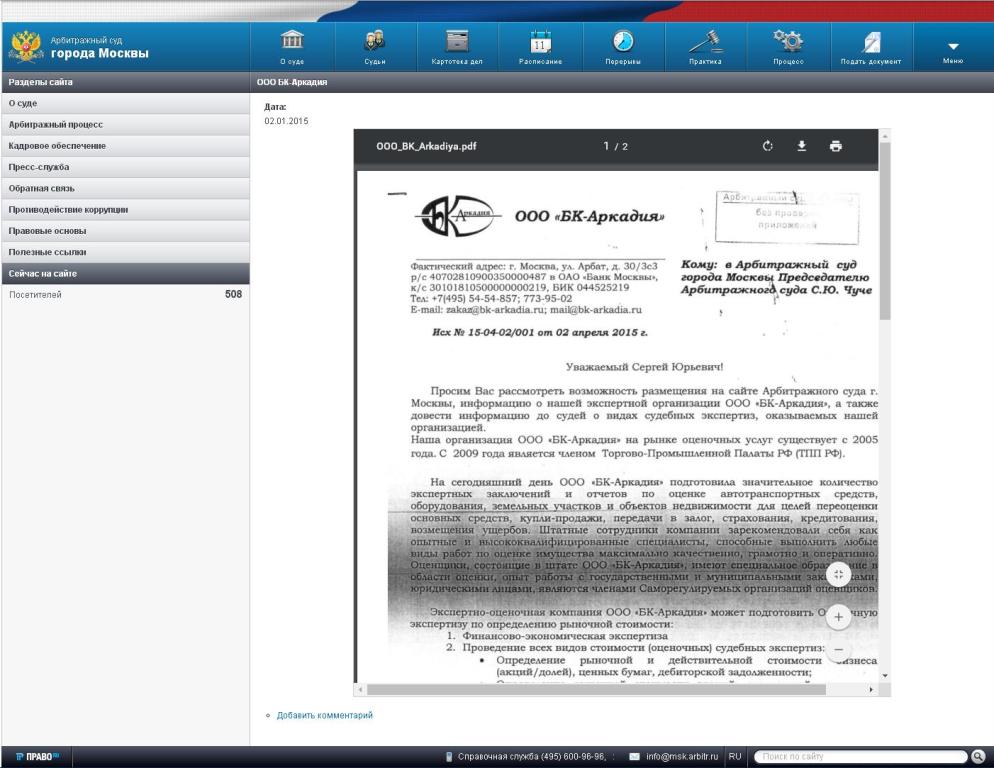
Task: Open Картотека дел case archive icon
Action: pyautogui.click(x=457, y=41)
